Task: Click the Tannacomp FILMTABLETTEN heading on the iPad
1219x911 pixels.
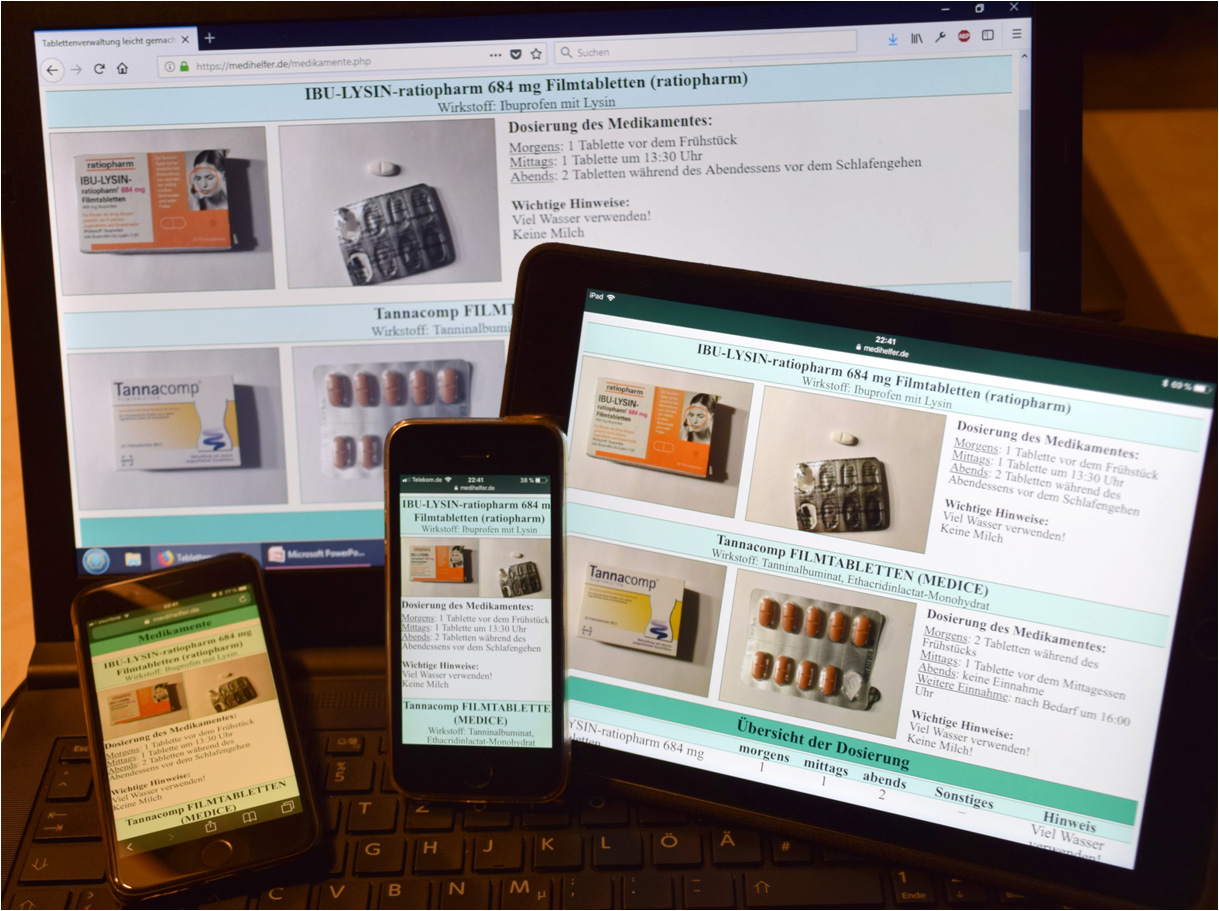Action: [851, 566]
